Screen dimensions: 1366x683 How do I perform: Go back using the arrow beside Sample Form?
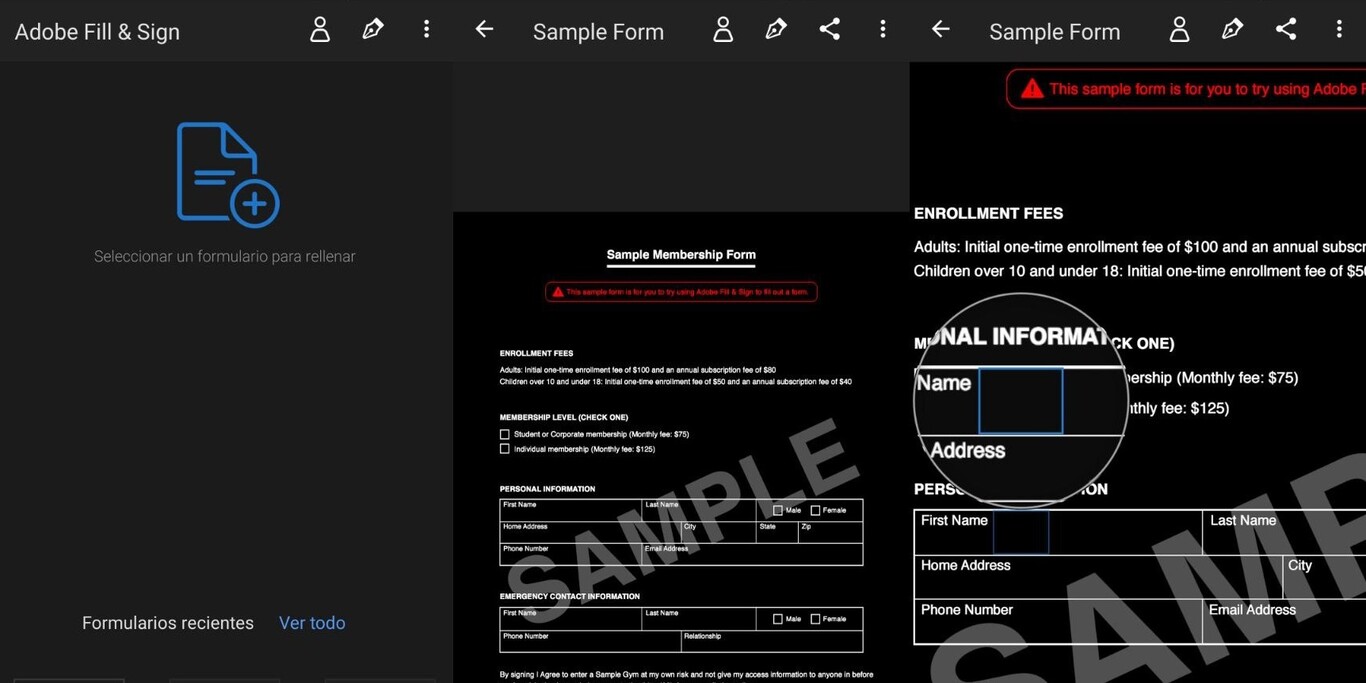pyautogui.click(x=484, y=30)
